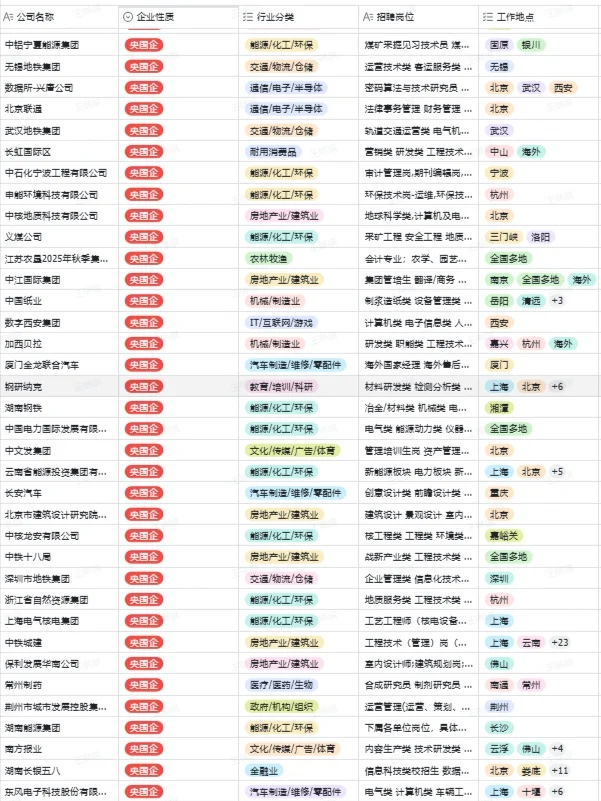
Task: Click the 教育/培训/科研 industry tag
Action: click(x=282, y=387)
